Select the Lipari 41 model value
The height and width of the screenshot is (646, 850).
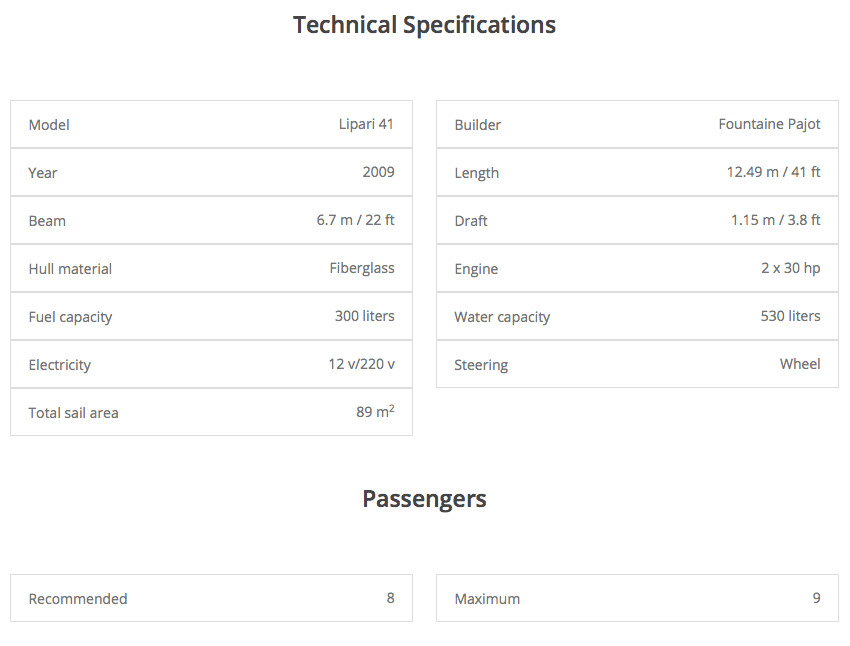tap(366, 124)
